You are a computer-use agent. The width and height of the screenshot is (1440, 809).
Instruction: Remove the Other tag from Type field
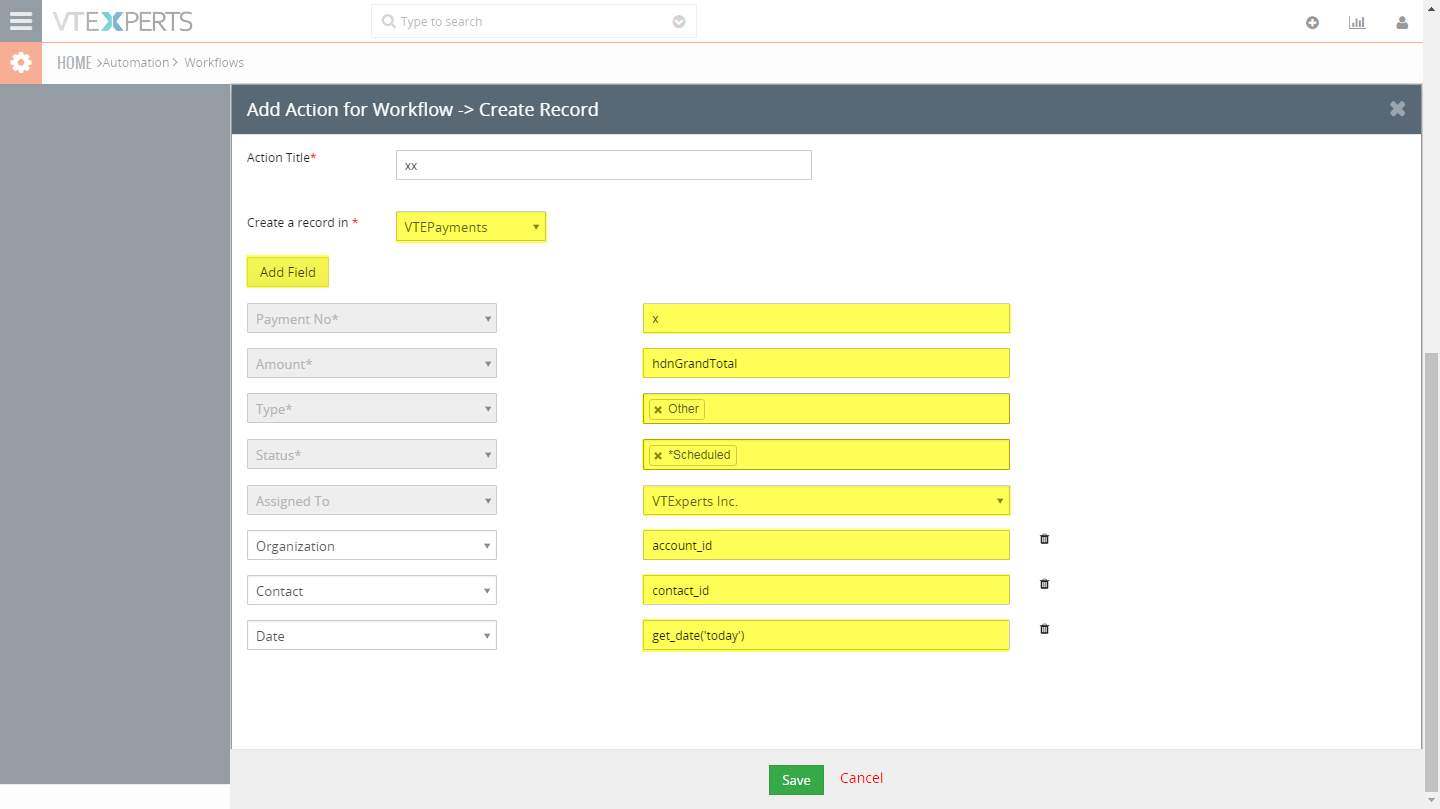[657, 408]
